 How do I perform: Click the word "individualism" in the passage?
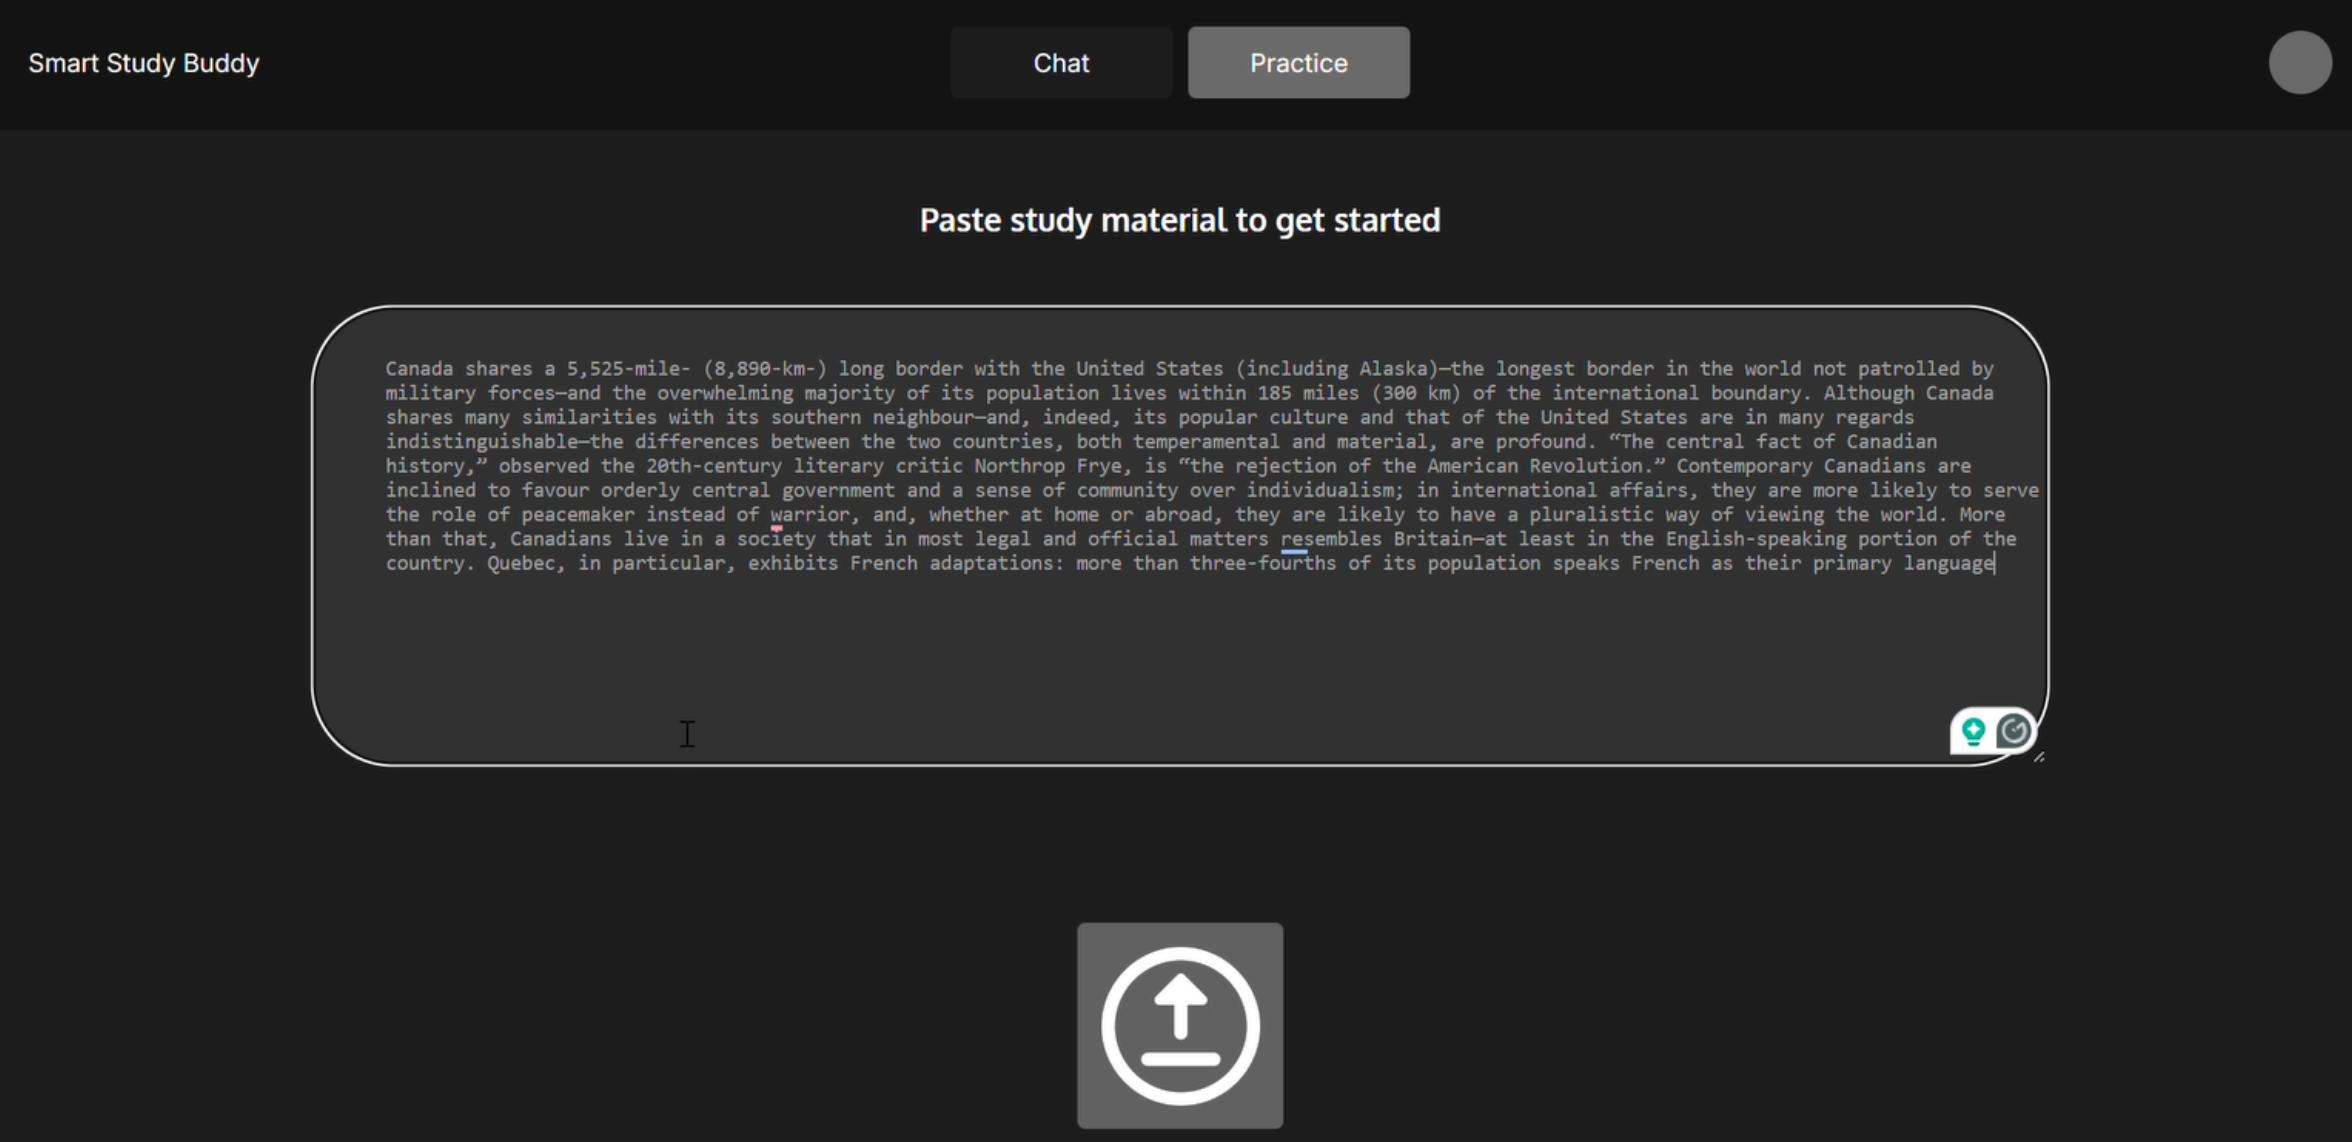(x=1319, y=490)
